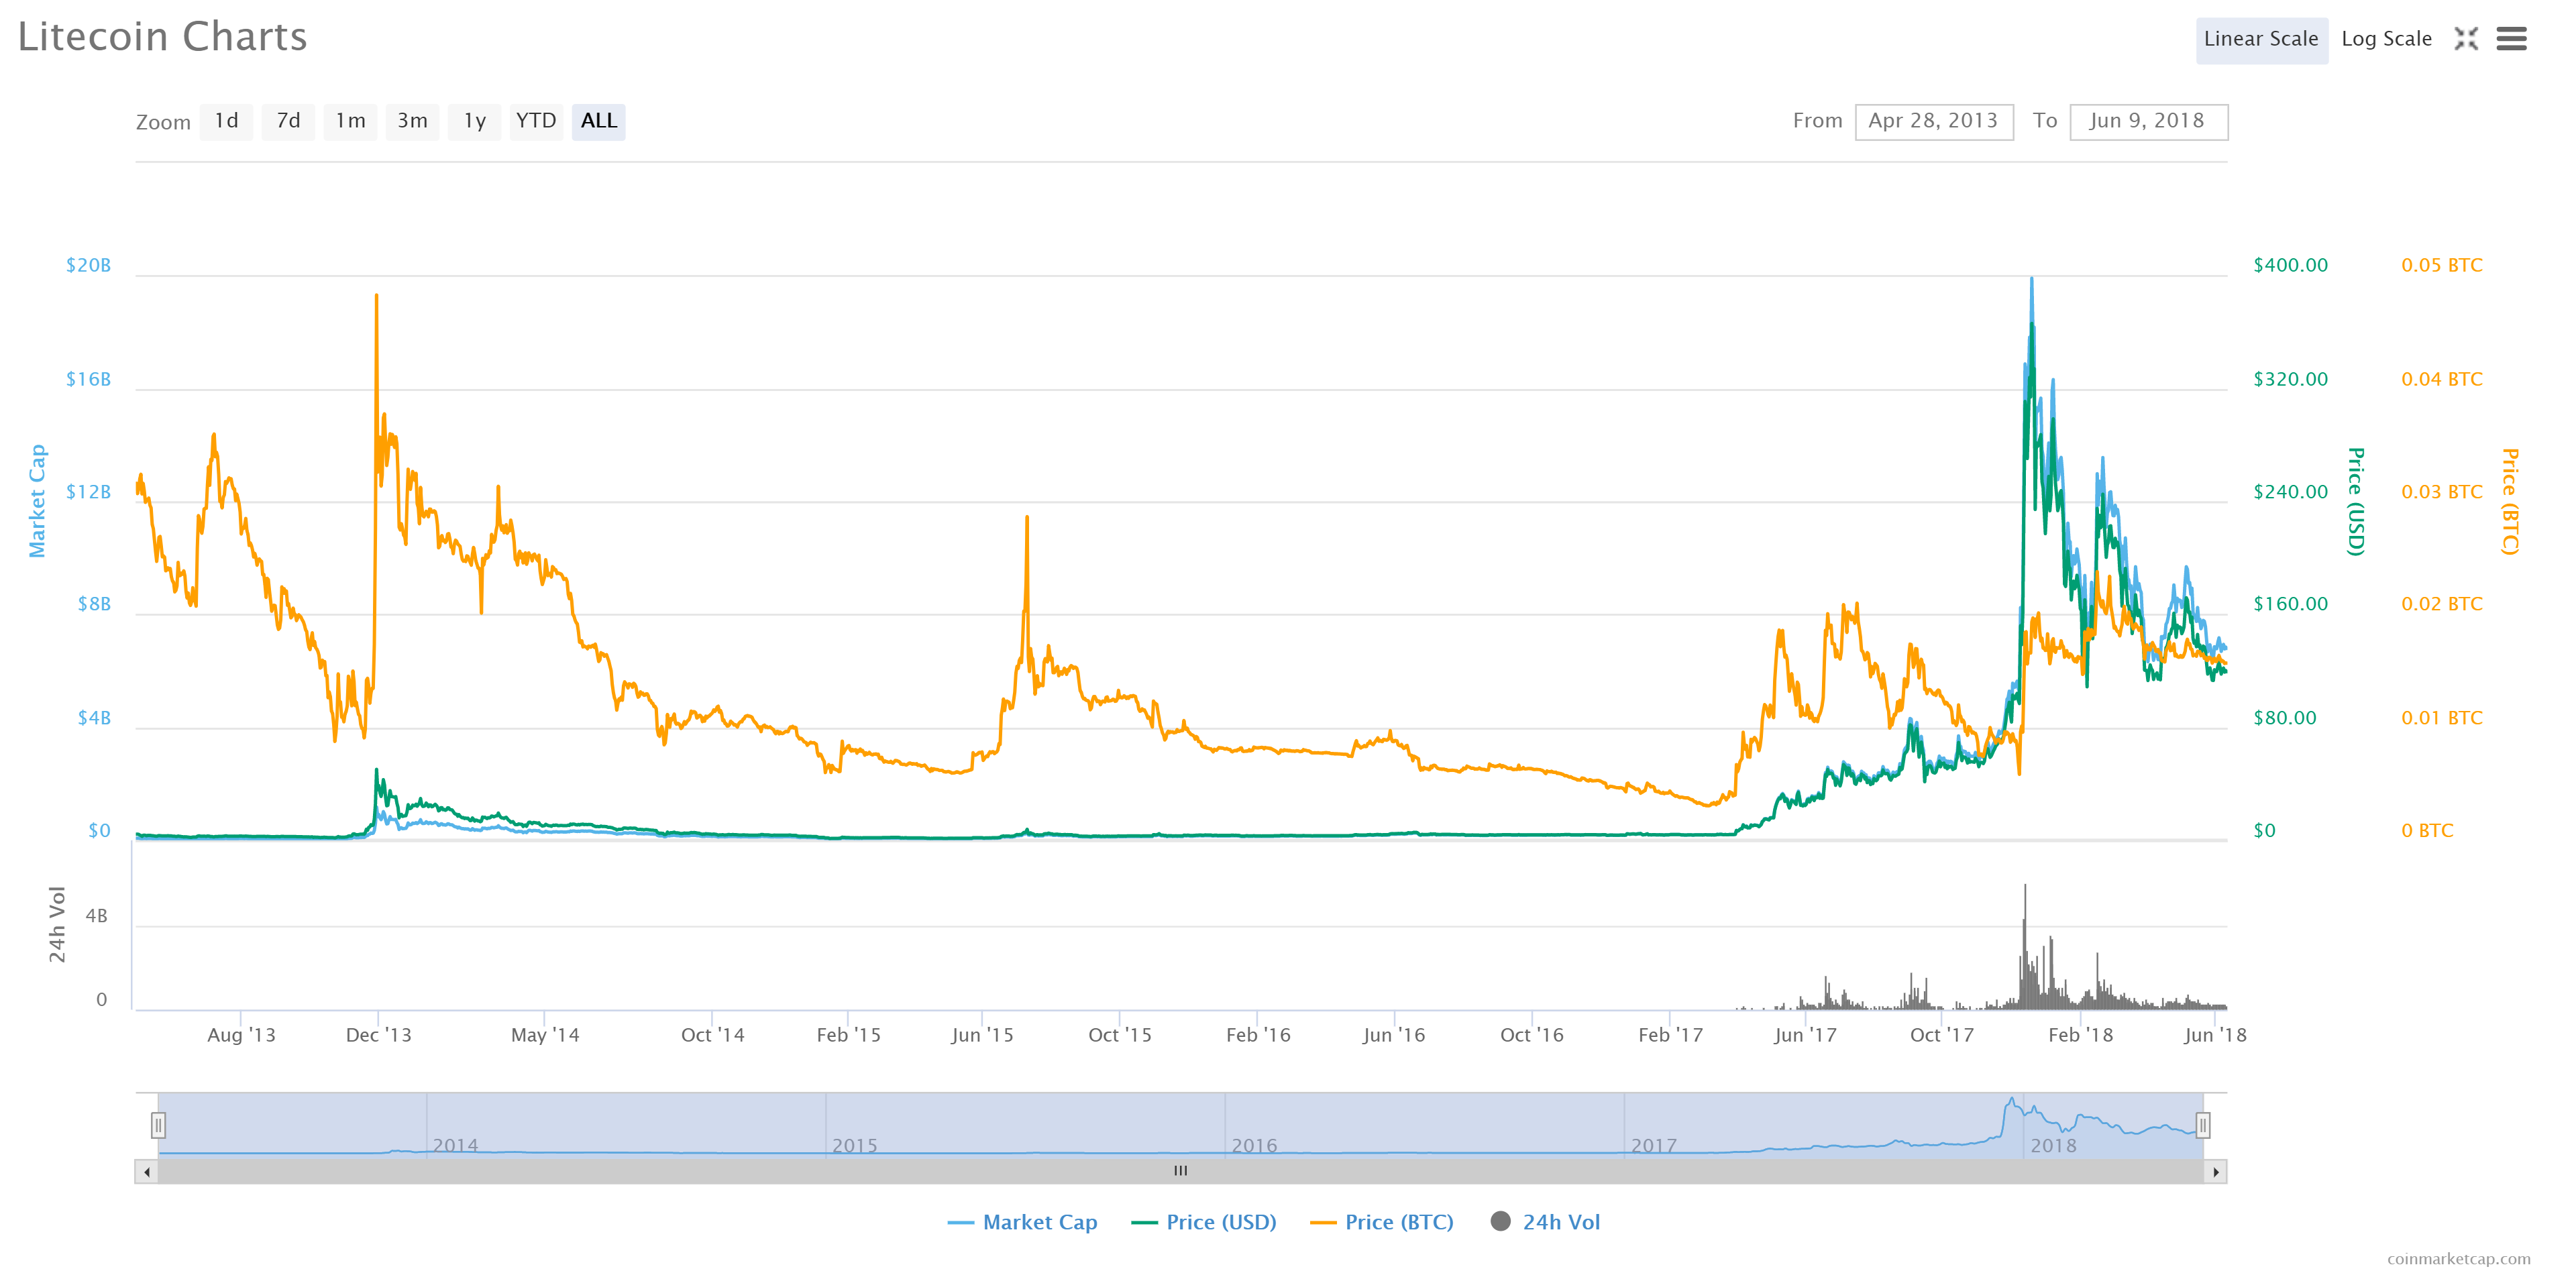The image size is (2576, 1273).
Task: Click the $400.00 price axis label
Action: pos(2290,265)
